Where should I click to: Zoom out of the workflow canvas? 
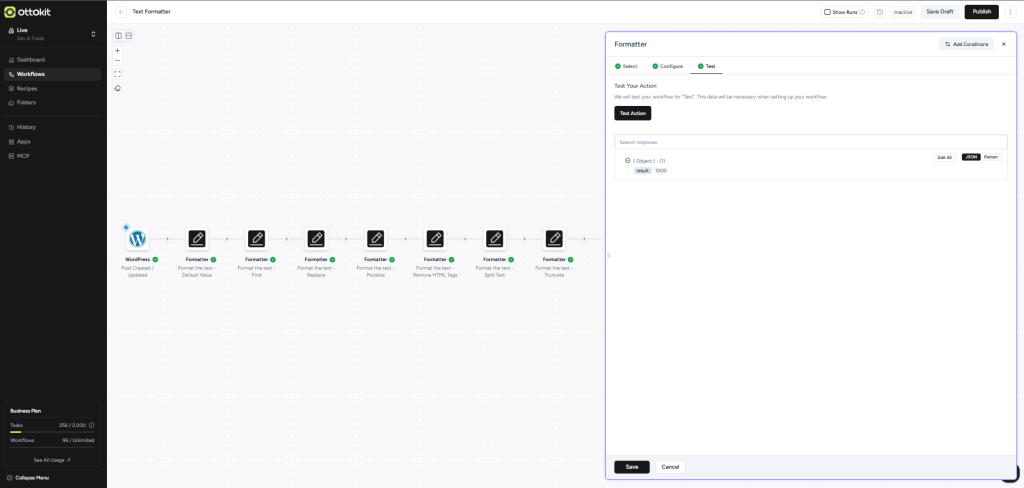pos(117,61)
